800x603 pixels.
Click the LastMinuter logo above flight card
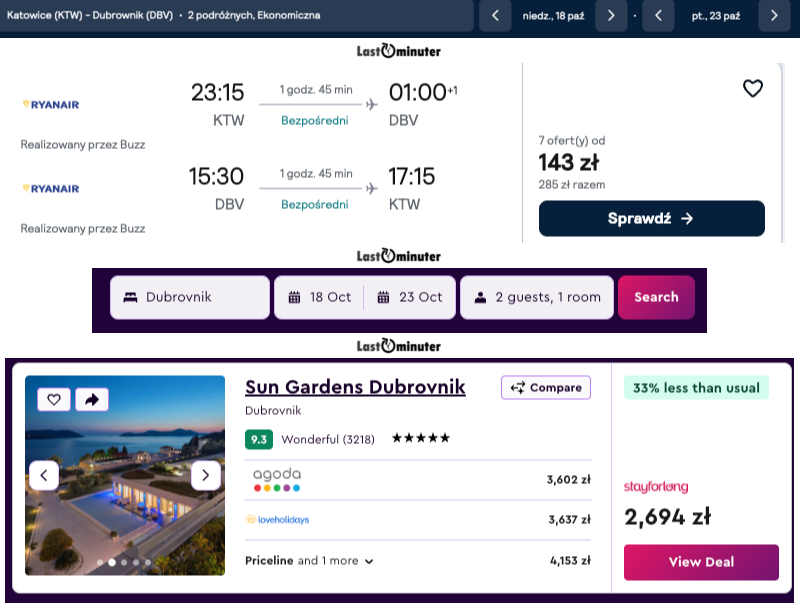tap(398, 51)
